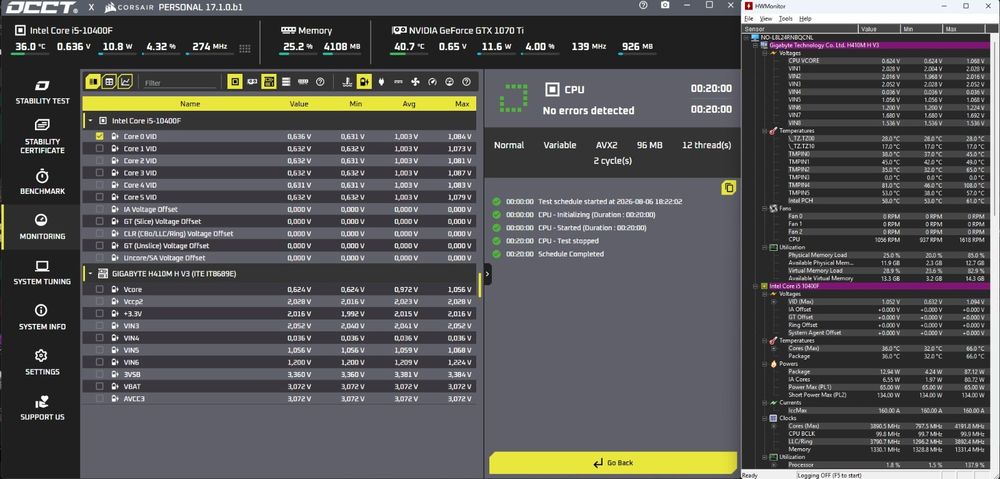
Task: Select the Monitoring section in OCCT sidebar
Action: coord(42,227)
